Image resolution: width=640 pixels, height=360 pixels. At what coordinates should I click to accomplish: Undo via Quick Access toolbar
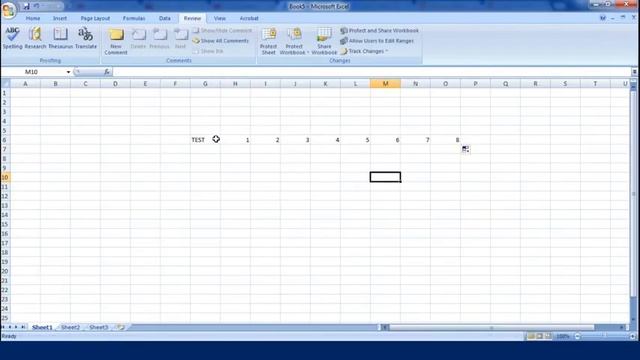(x=36, y=7)
